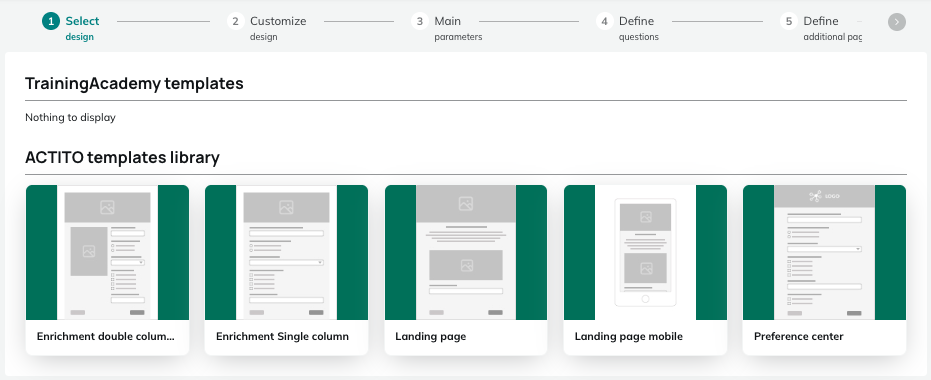This screenshot has width=931, height=380.
Task: Choose the Landing page template thumbnail
Action: [x=466, y=252]
